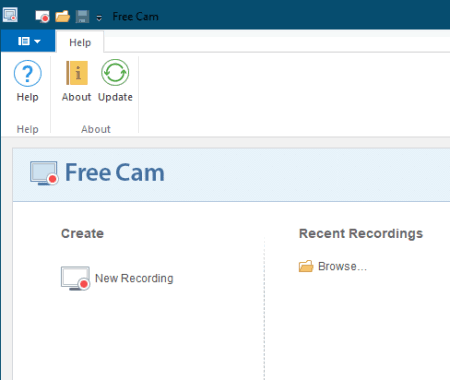Click New Recording under Create
Viewport: 450px width, 380px height.
tap(117, 278)
